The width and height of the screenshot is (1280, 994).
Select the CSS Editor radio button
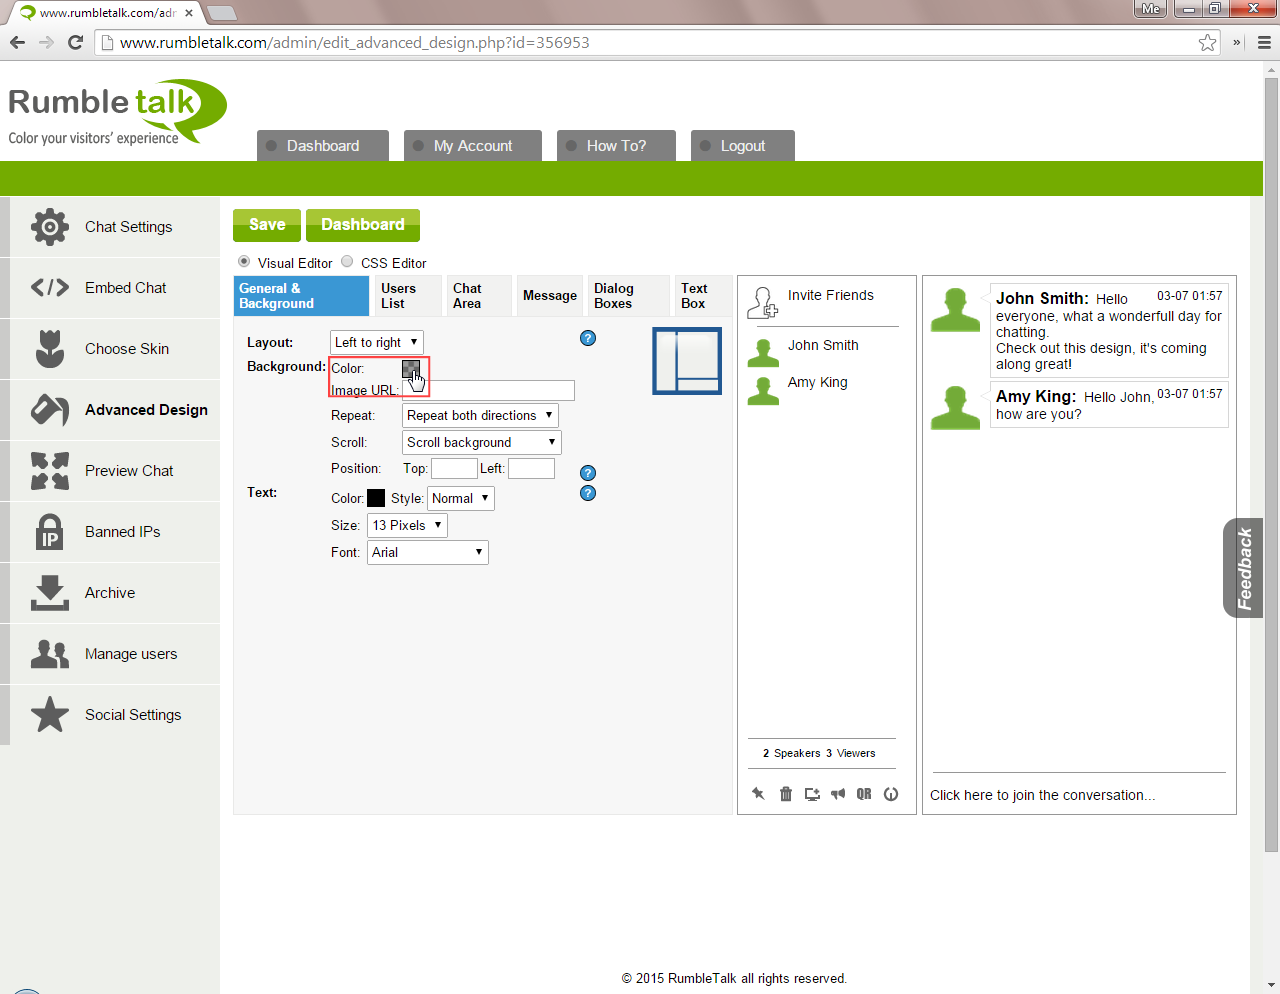pos(347,261)
